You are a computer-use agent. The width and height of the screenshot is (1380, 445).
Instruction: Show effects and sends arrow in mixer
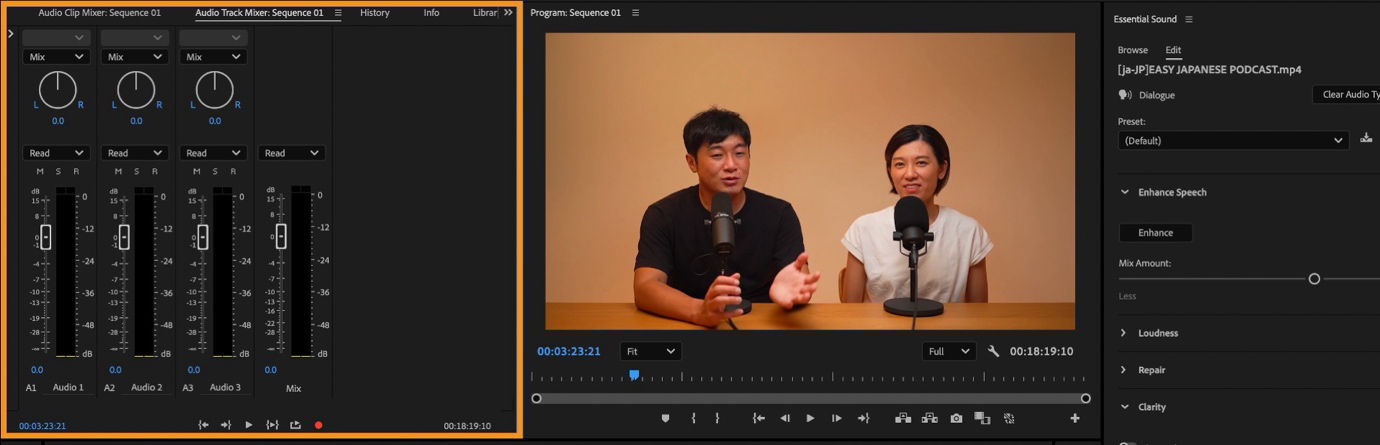click(10, 34)
